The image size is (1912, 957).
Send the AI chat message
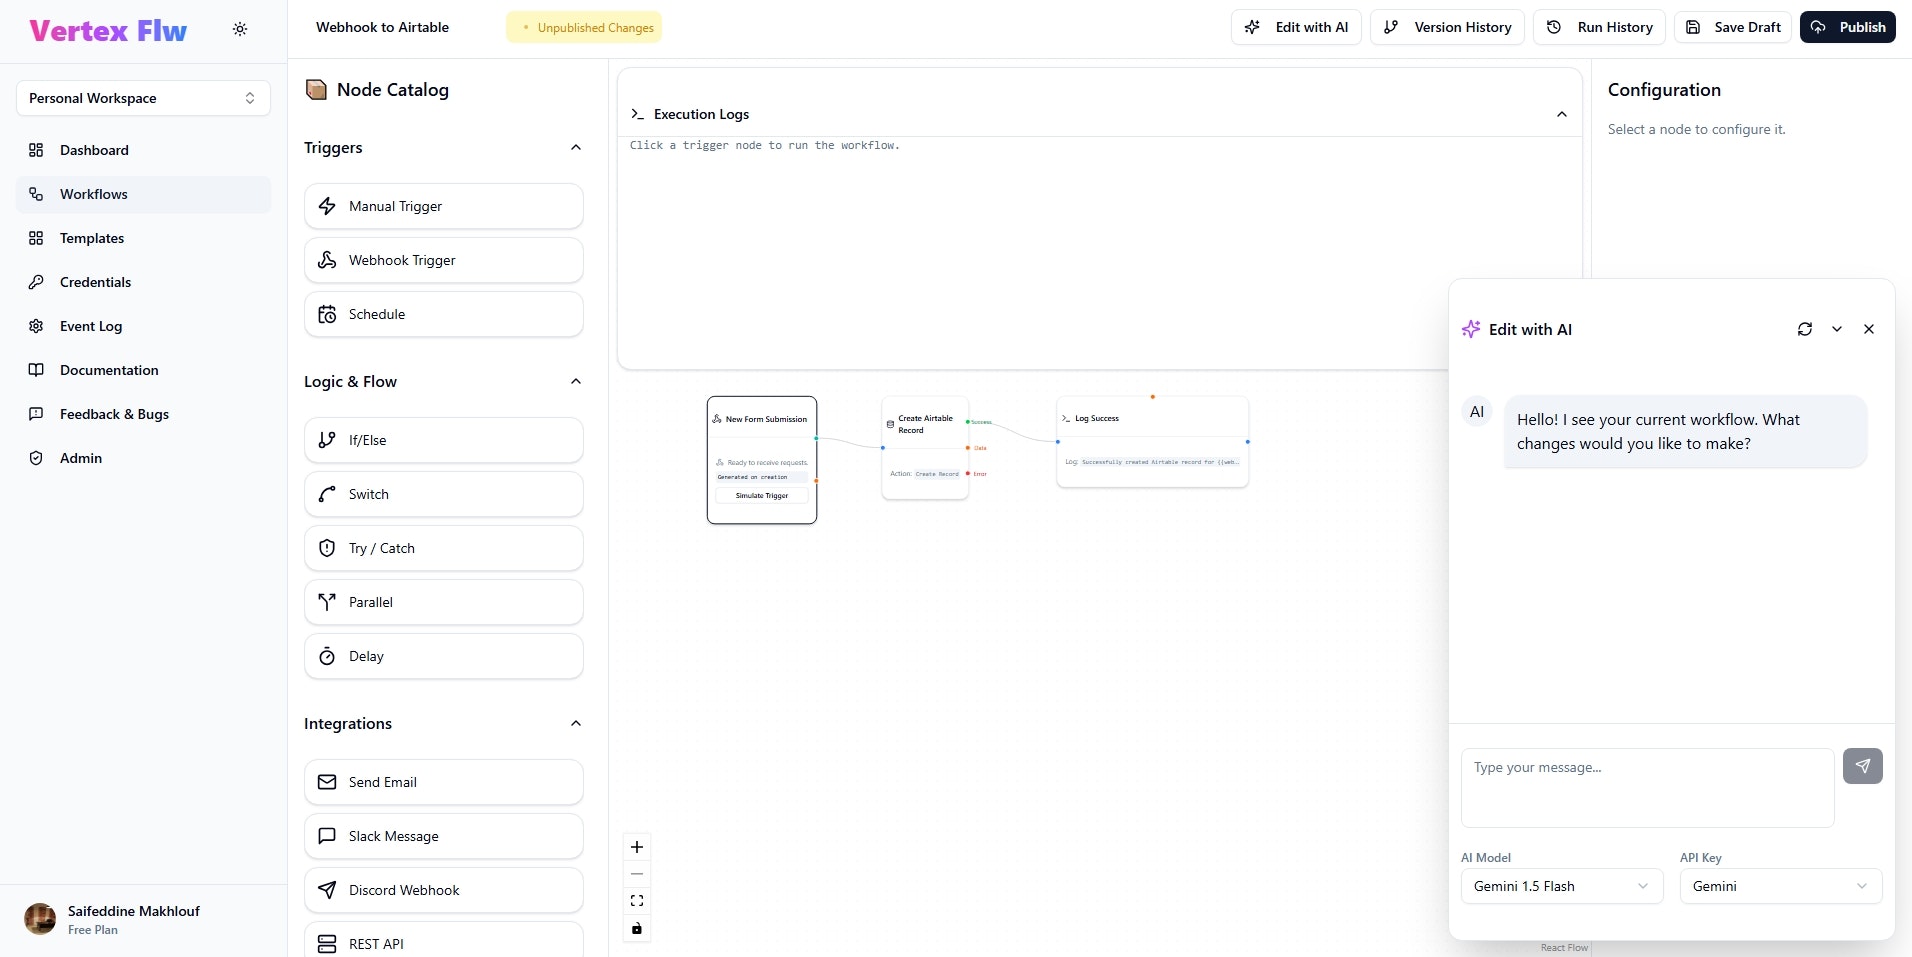coord(1863,766)
